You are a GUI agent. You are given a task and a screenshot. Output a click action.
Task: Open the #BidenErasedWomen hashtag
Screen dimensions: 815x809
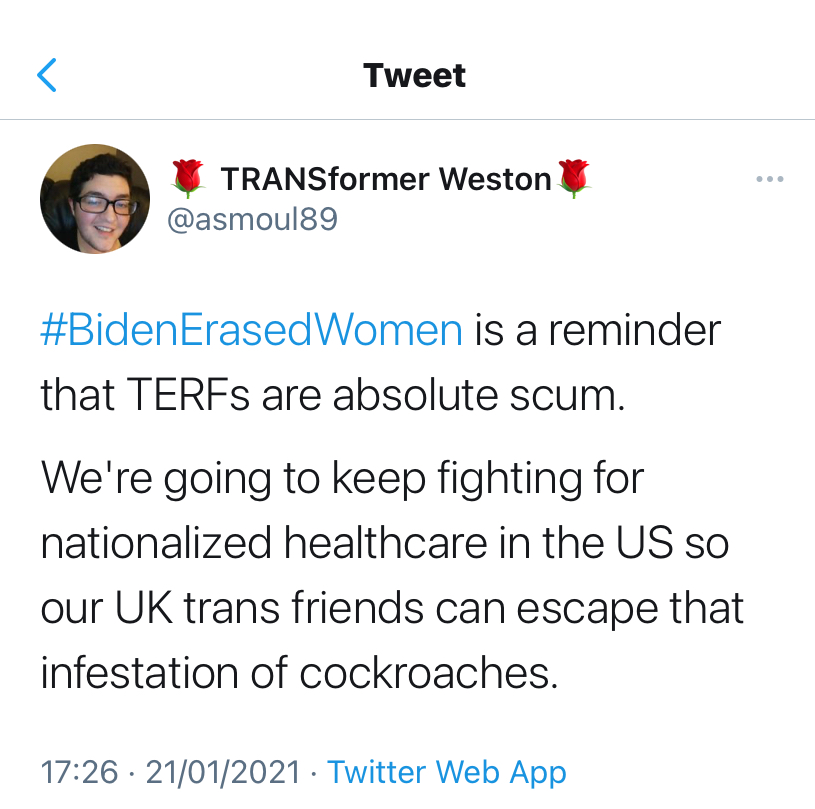click(x=251, y=331)
